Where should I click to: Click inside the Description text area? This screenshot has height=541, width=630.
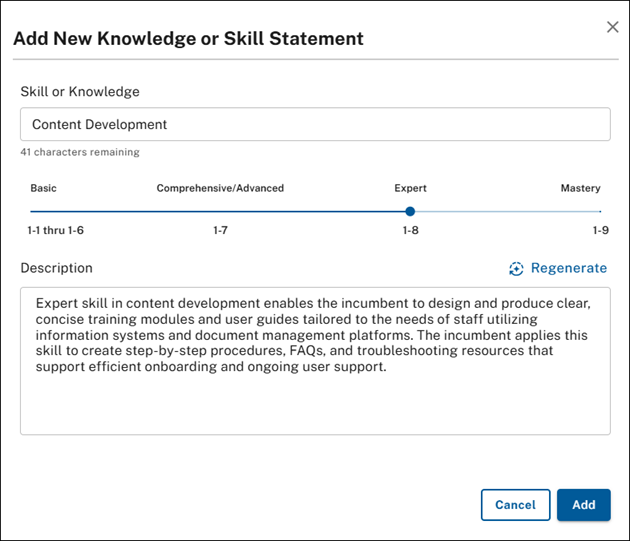click(315, 361)
